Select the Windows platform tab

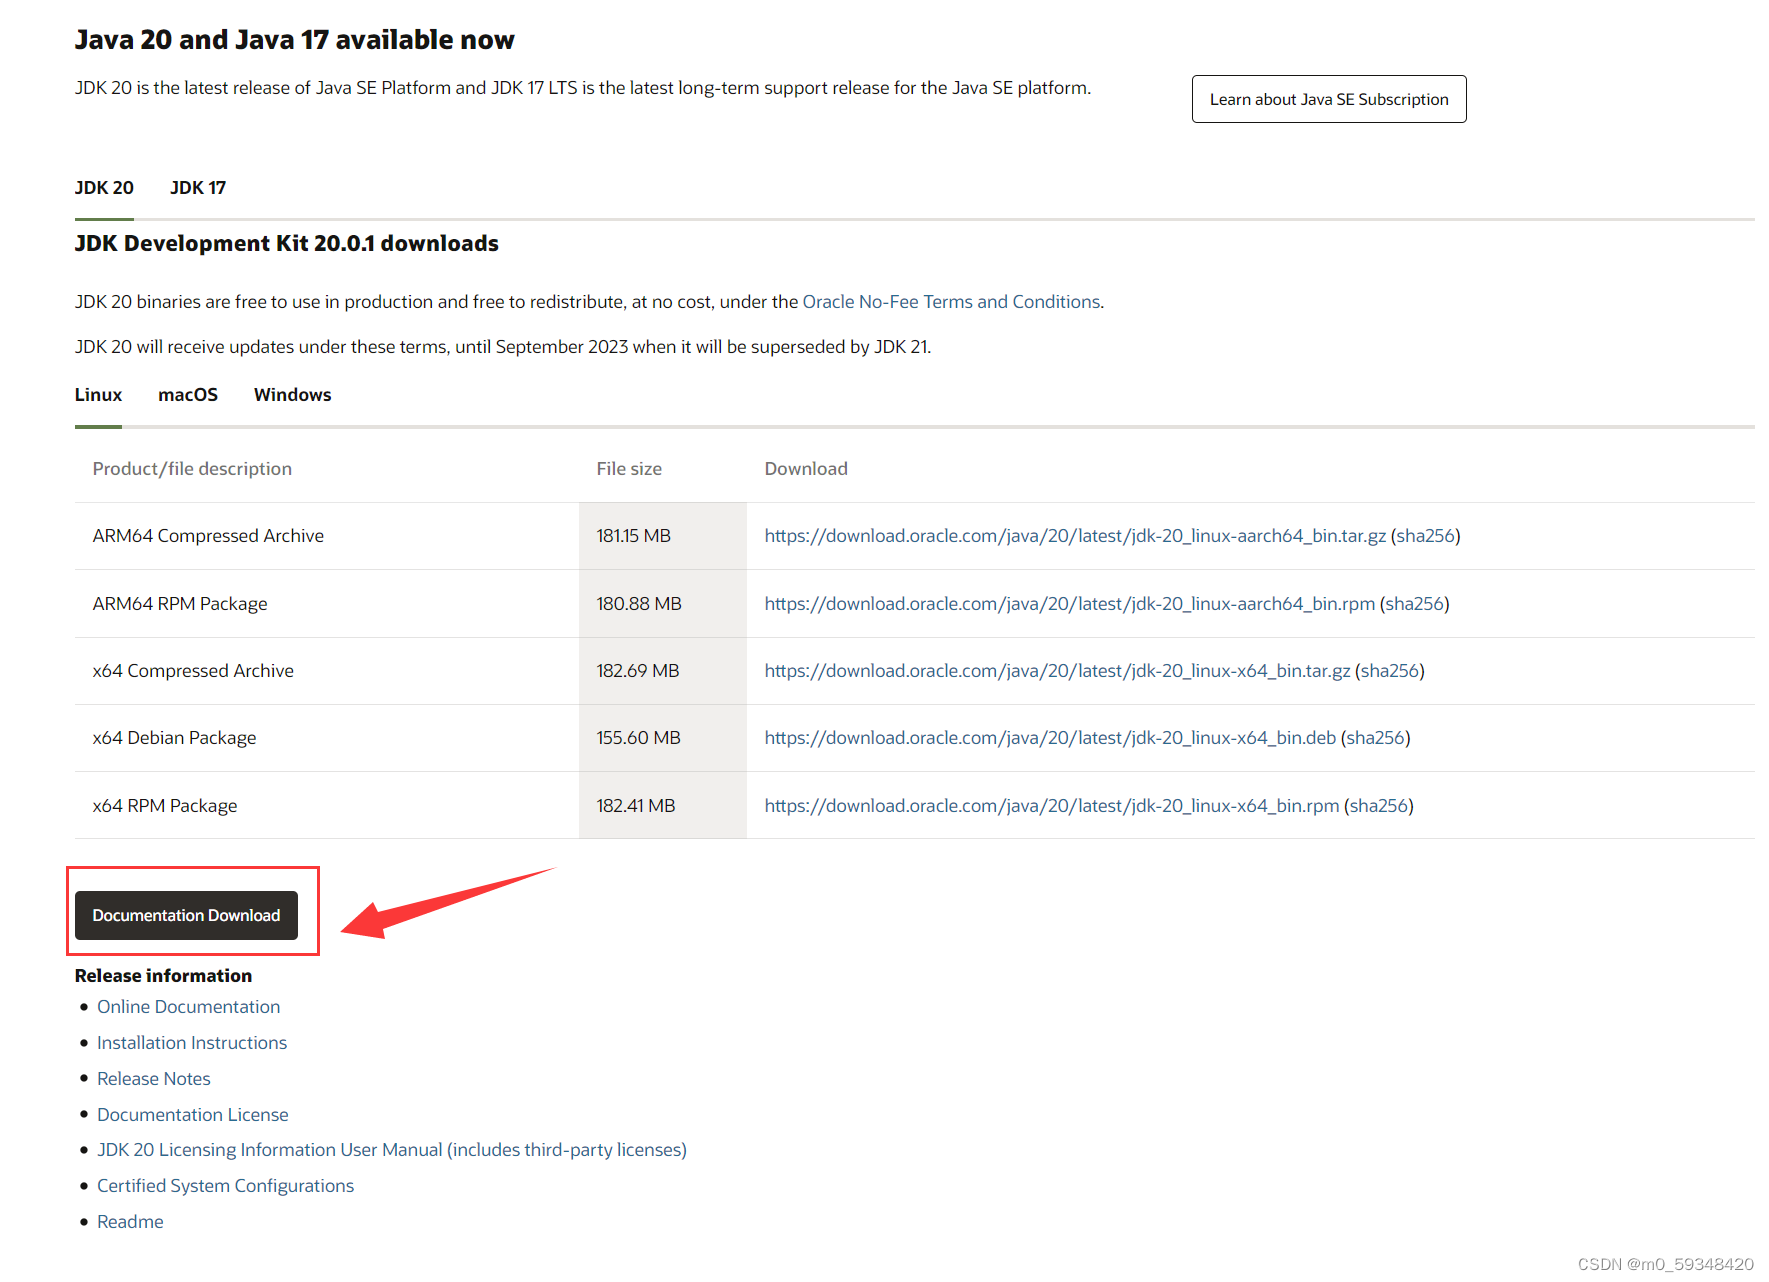pyautogui.click(x=292, y=395)
